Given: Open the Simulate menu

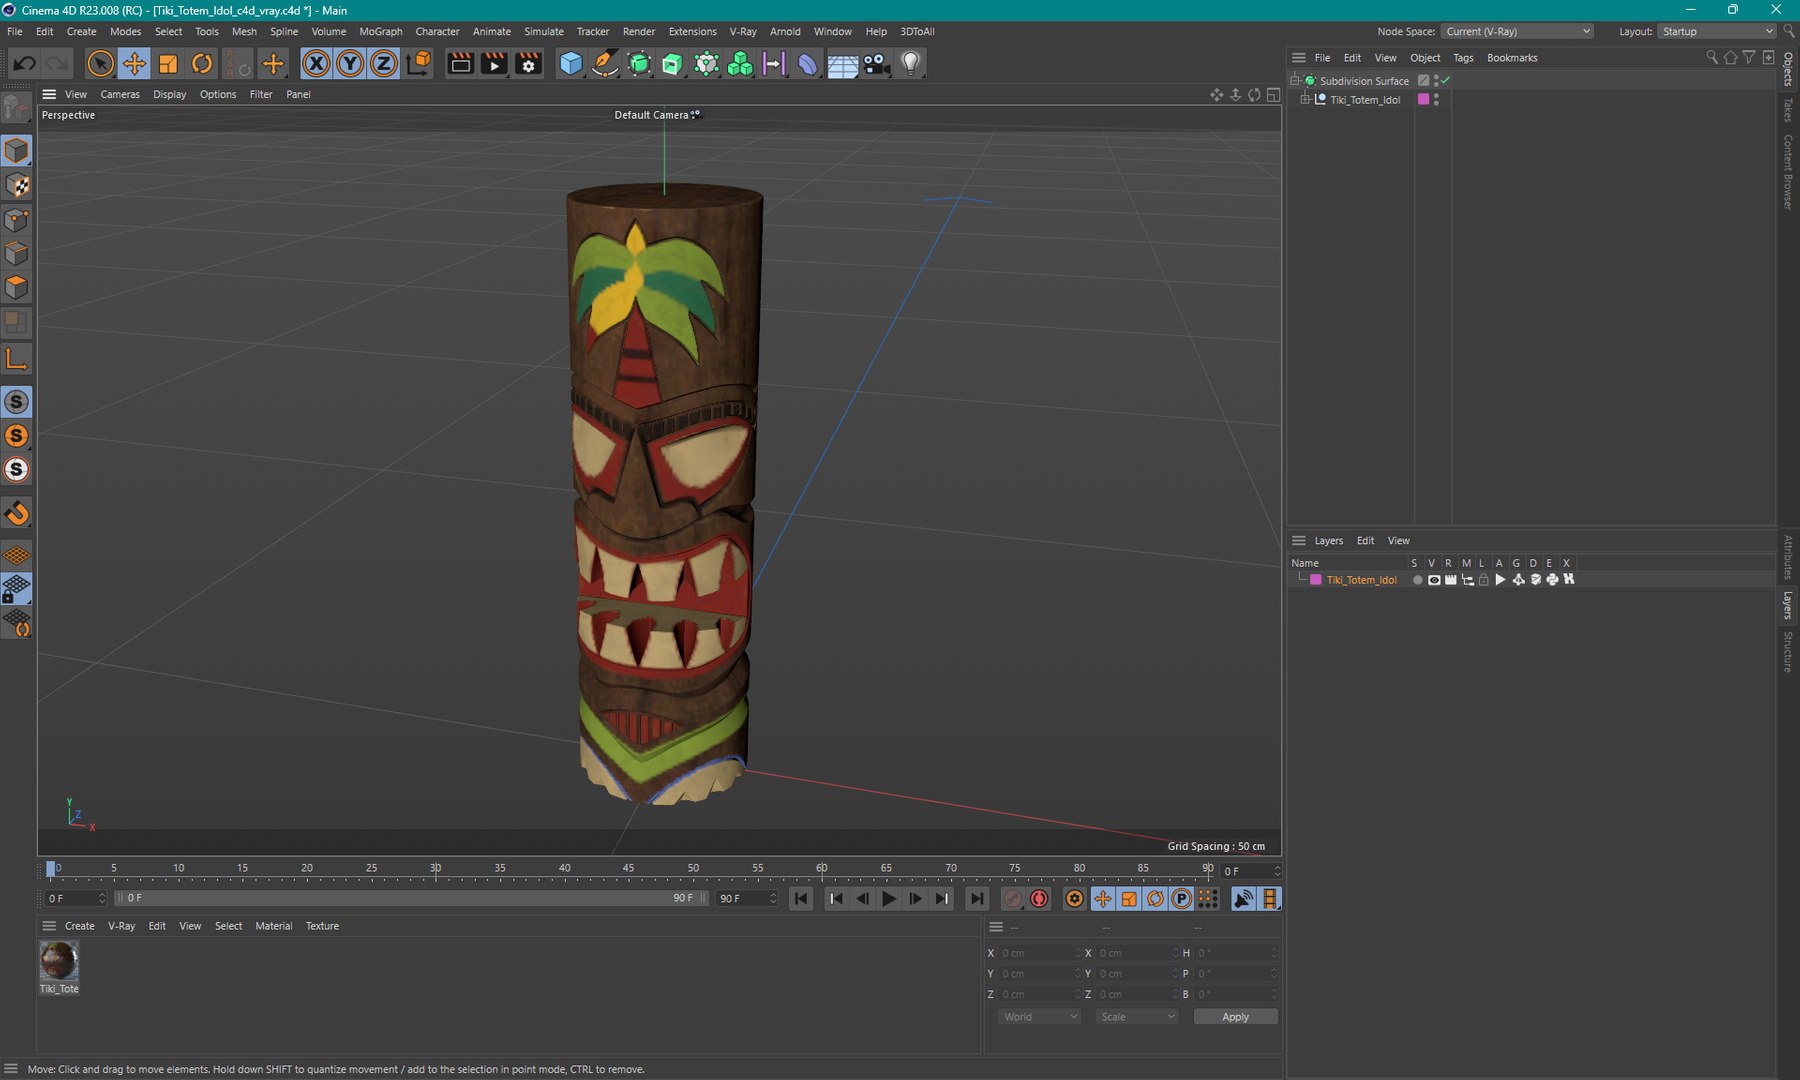Looking at the screenshot, I should click(x=544, y=32).
